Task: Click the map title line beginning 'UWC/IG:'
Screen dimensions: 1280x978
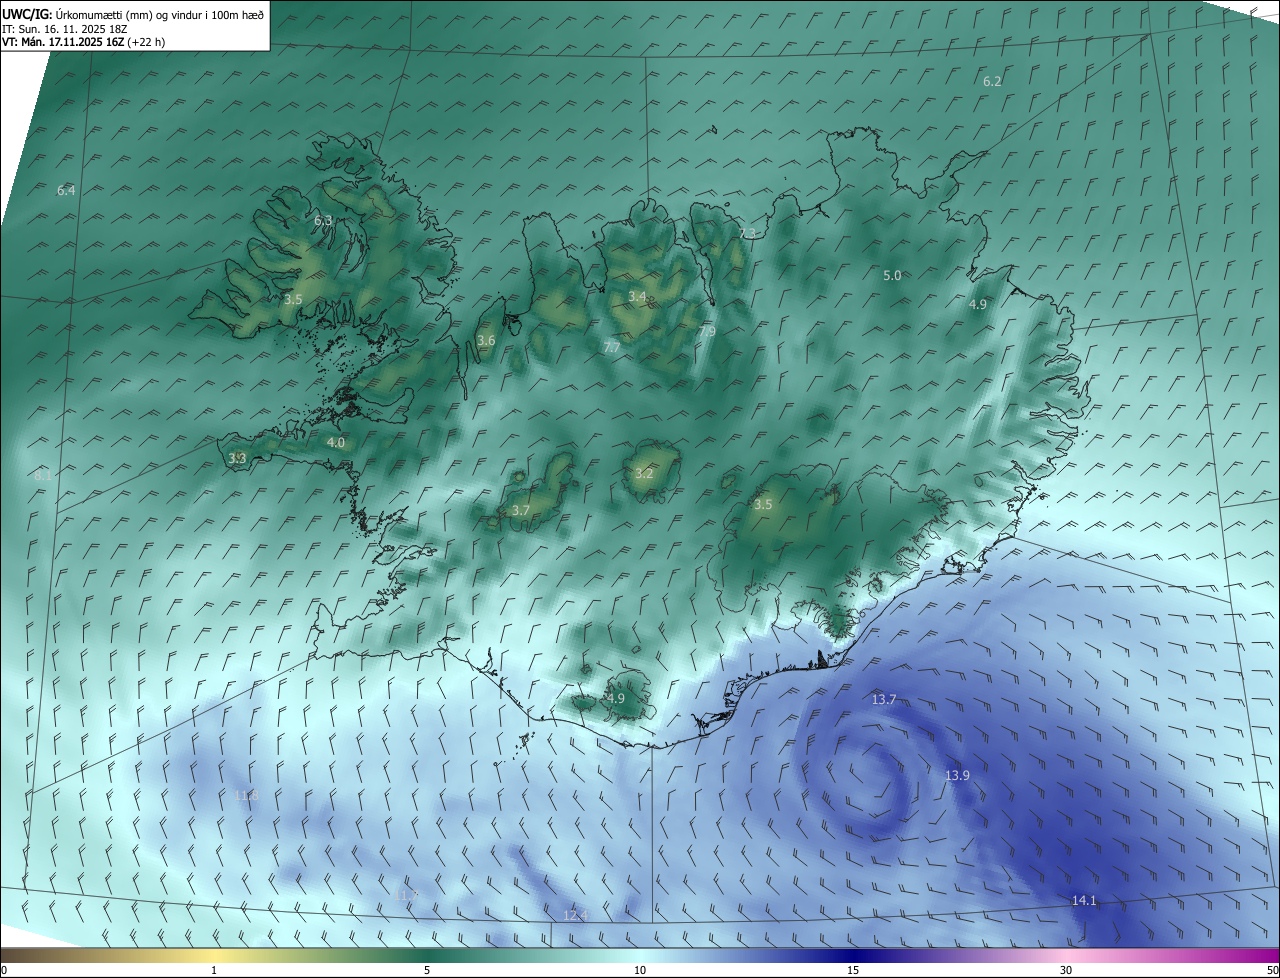Action: (x=133, y=15)
